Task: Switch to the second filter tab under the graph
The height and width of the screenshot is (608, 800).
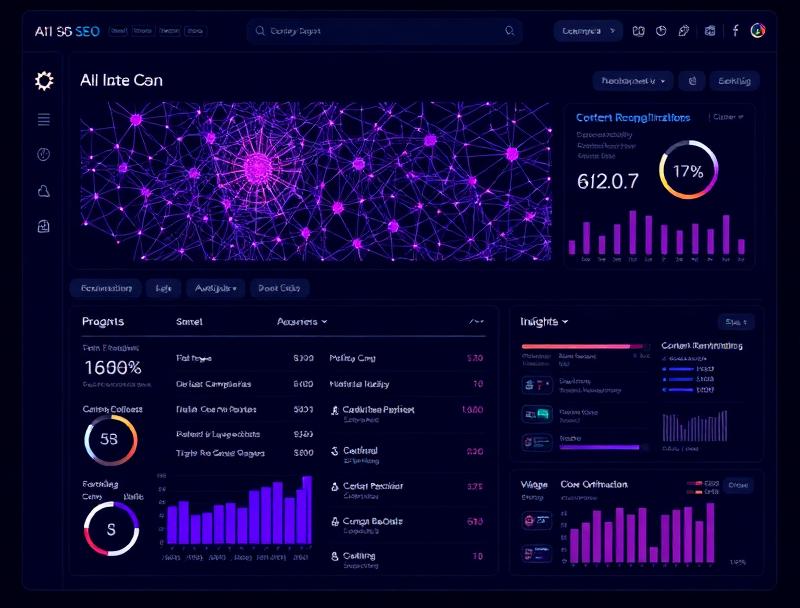Action: point(164,288)
